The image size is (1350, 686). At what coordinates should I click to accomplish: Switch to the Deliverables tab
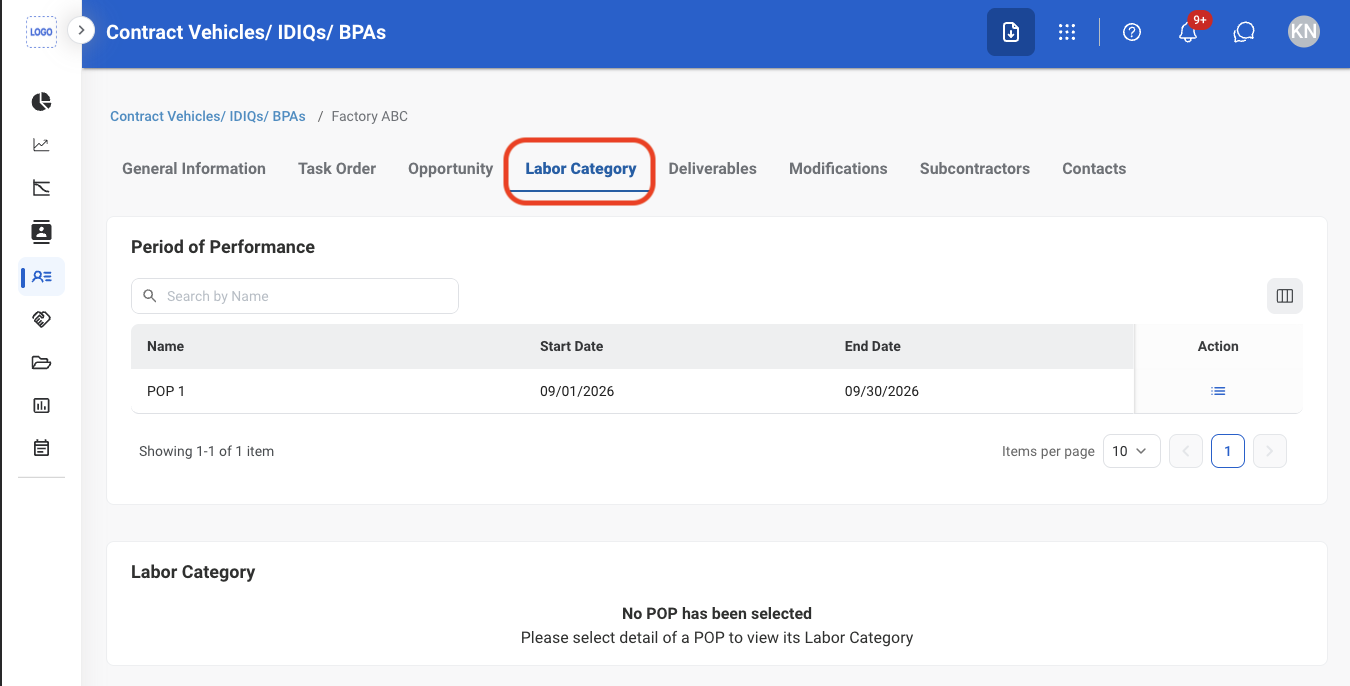pyautogui.click(x=713, y=169)
